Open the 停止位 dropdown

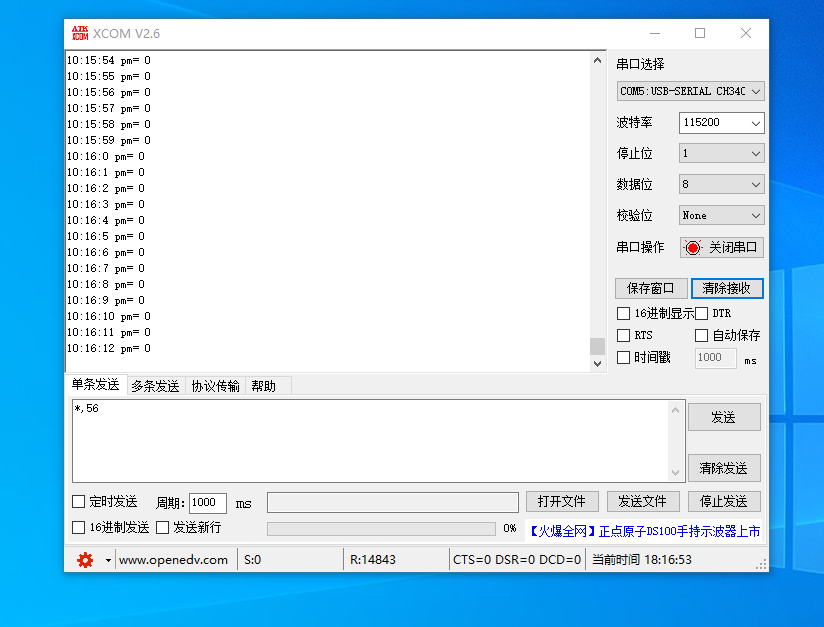(722, 153)
